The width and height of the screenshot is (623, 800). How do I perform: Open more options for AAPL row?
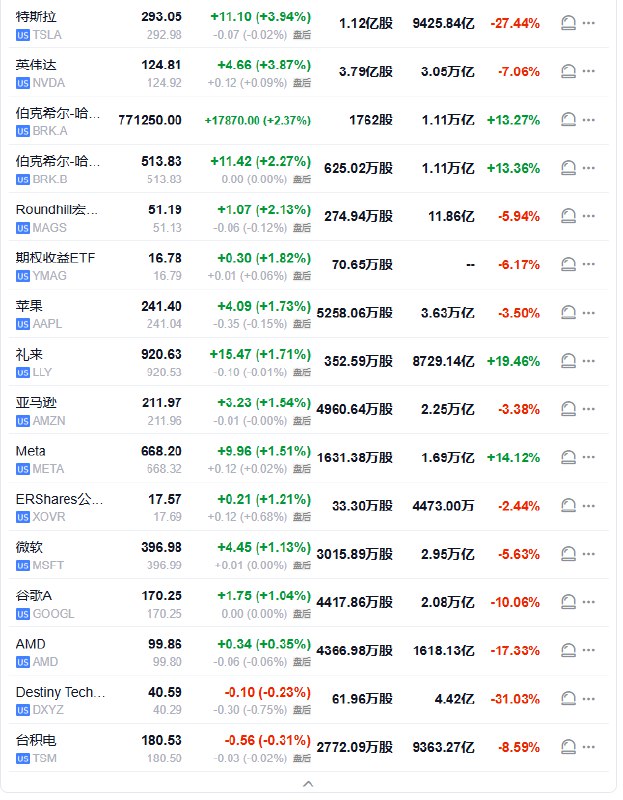click(589, 313)
